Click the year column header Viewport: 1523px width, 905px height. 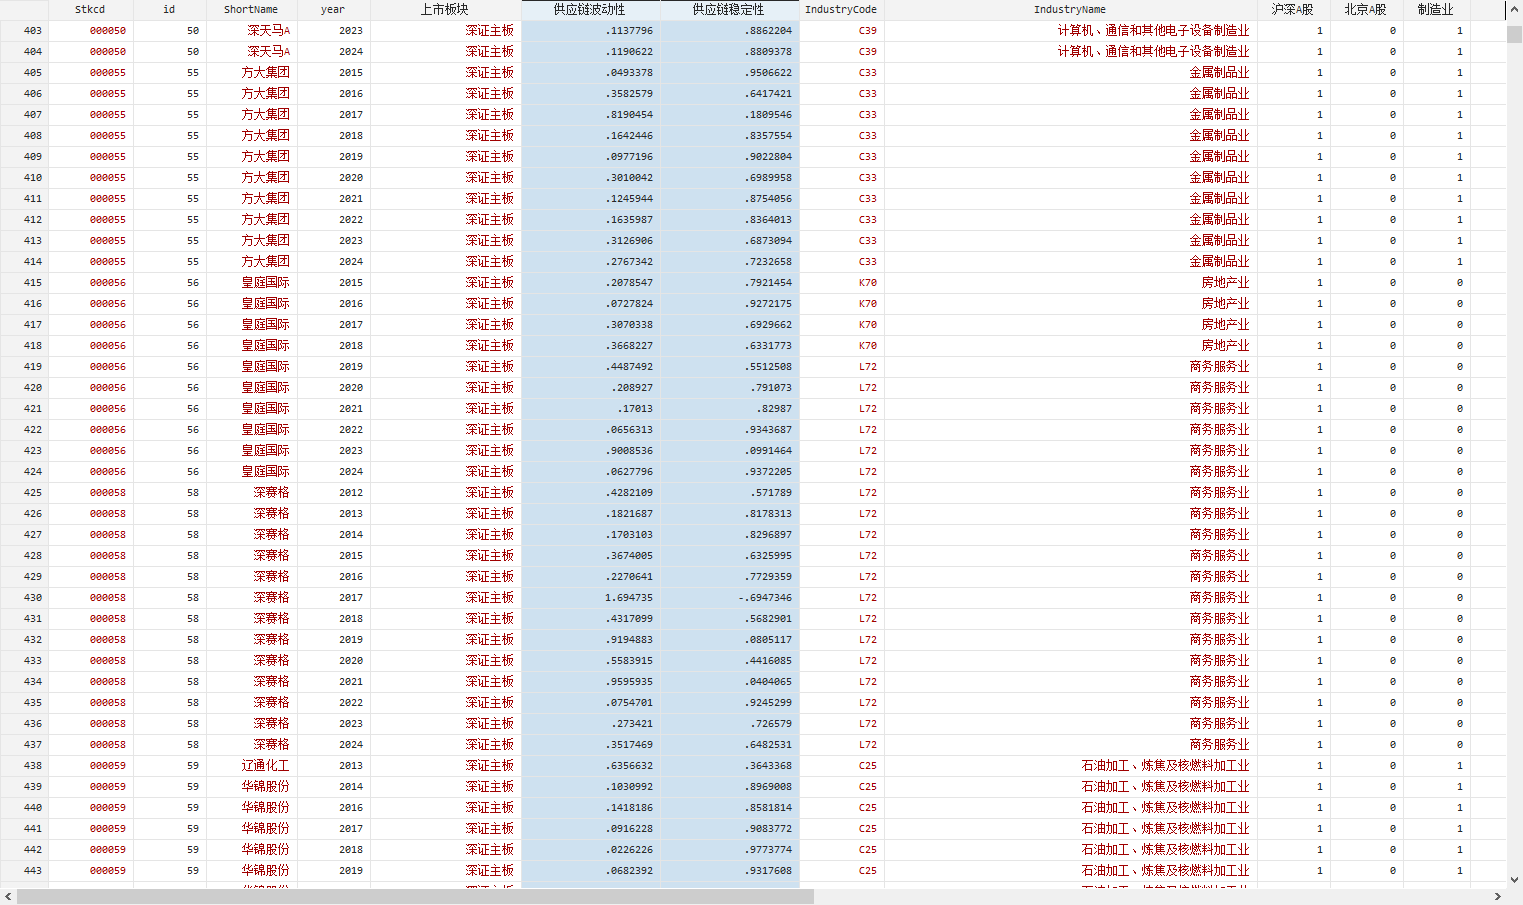[x=333, y=10]
